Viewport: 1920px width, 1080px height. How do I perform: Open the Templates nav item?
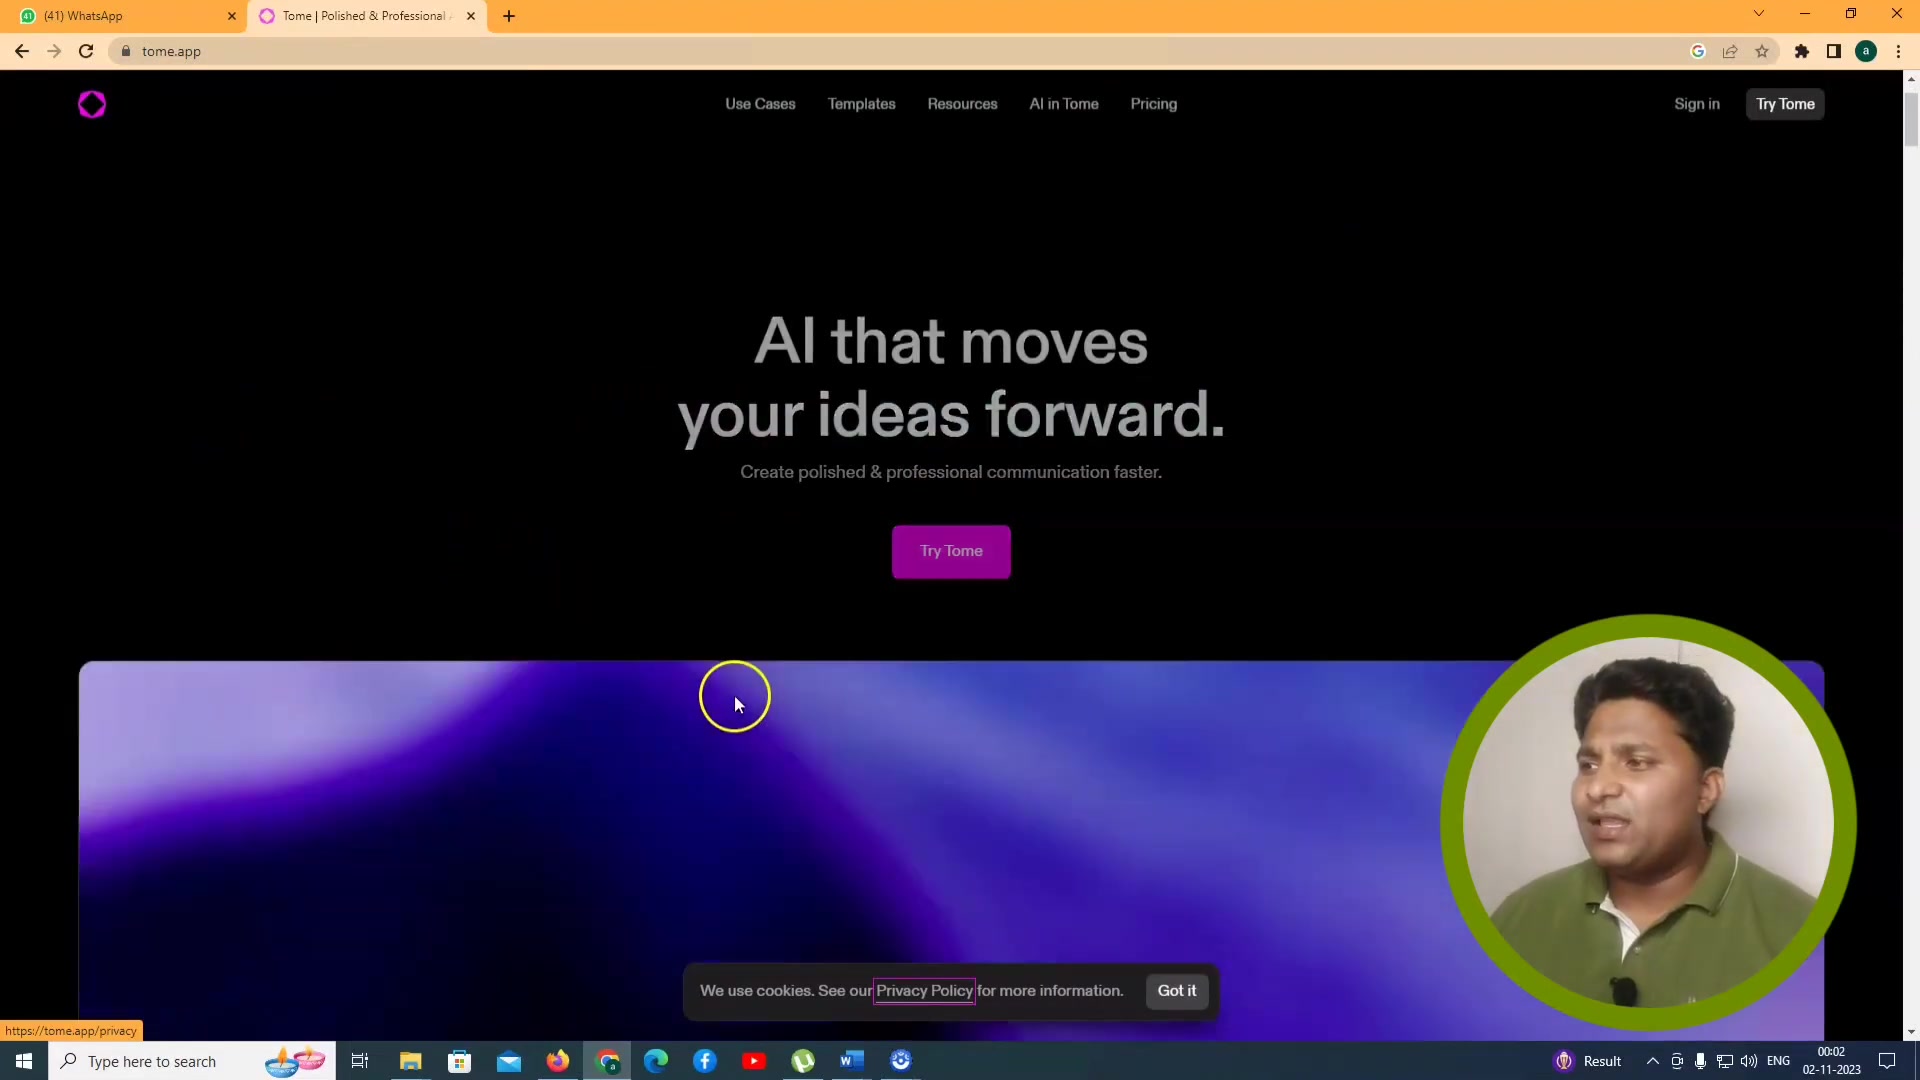(861, 104)
